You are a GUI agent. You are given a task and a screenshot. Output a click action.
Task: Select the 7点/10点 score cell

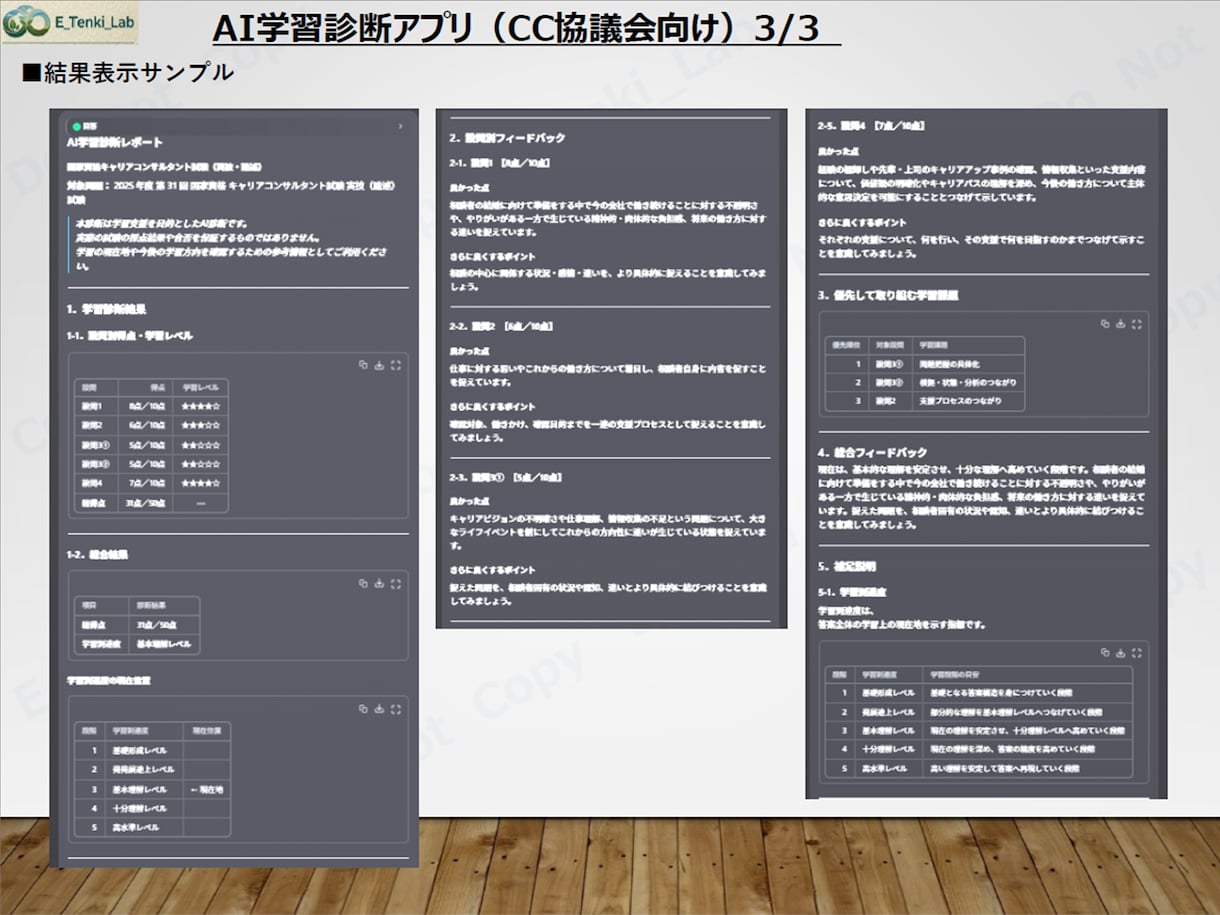[x=143, y=484]
